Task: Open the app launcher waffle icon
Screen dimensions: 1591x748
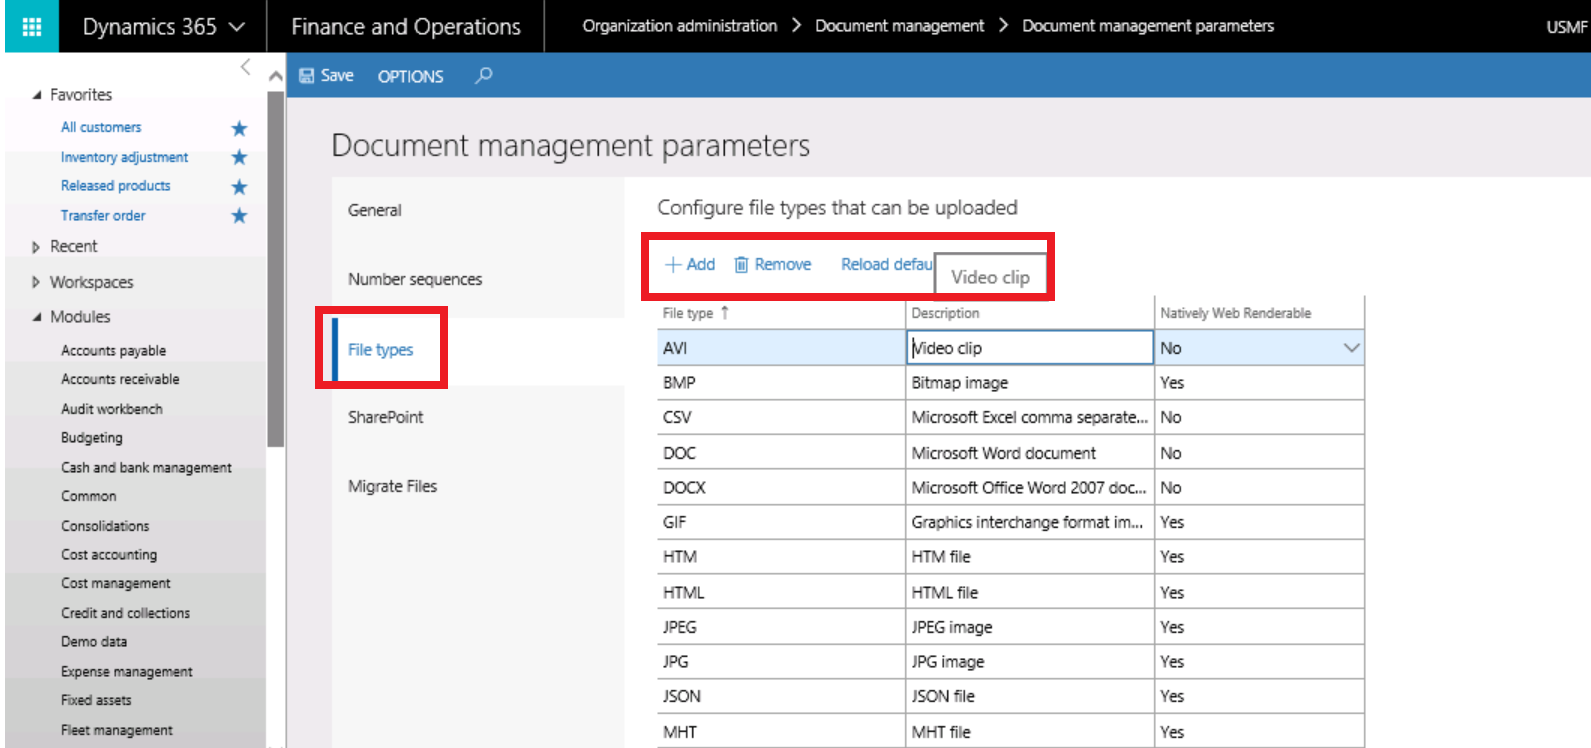Action: click(x=31, y=26)
